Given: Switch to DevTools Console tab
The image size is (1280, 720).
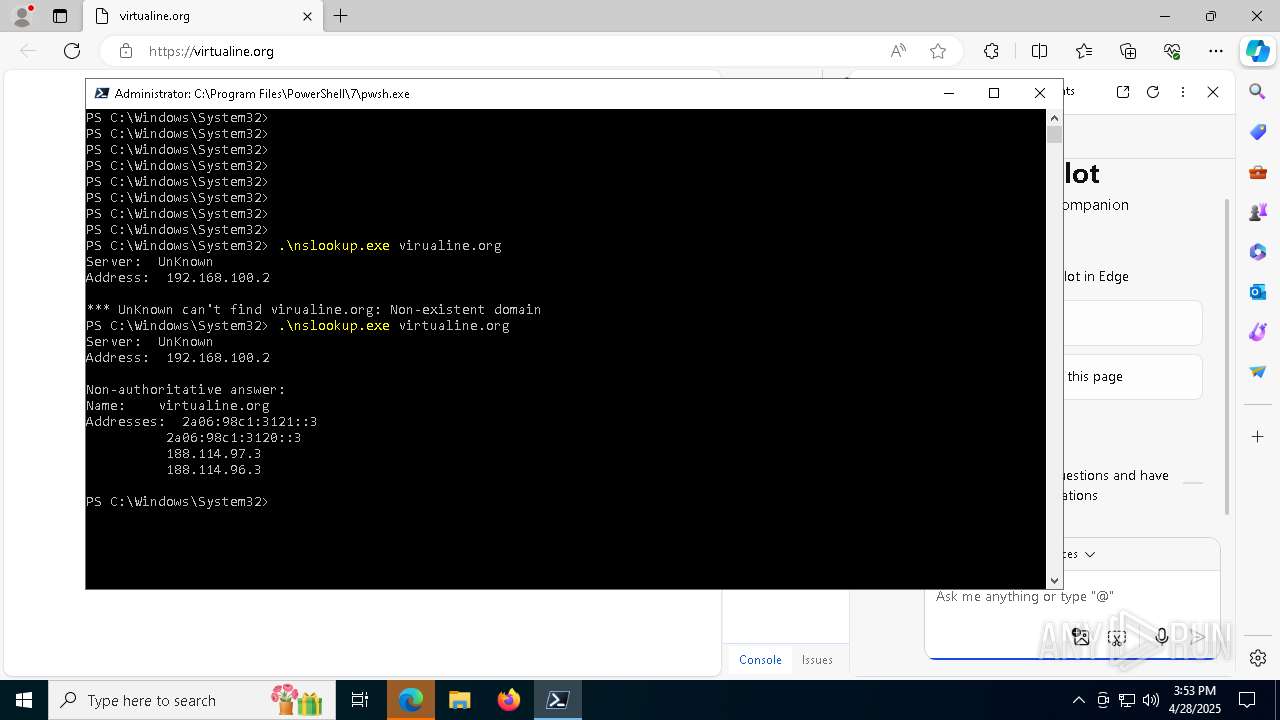Looking at the screenshot, I should [x=760, y=660].
